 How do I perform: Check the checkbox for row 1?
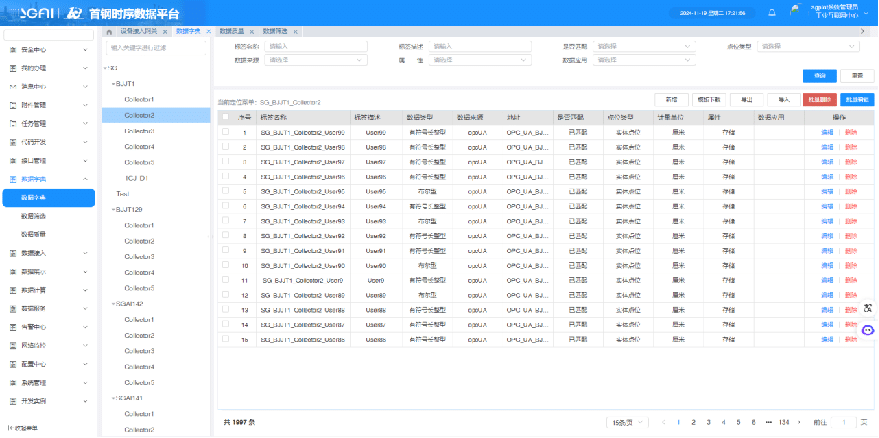point(226,132)
